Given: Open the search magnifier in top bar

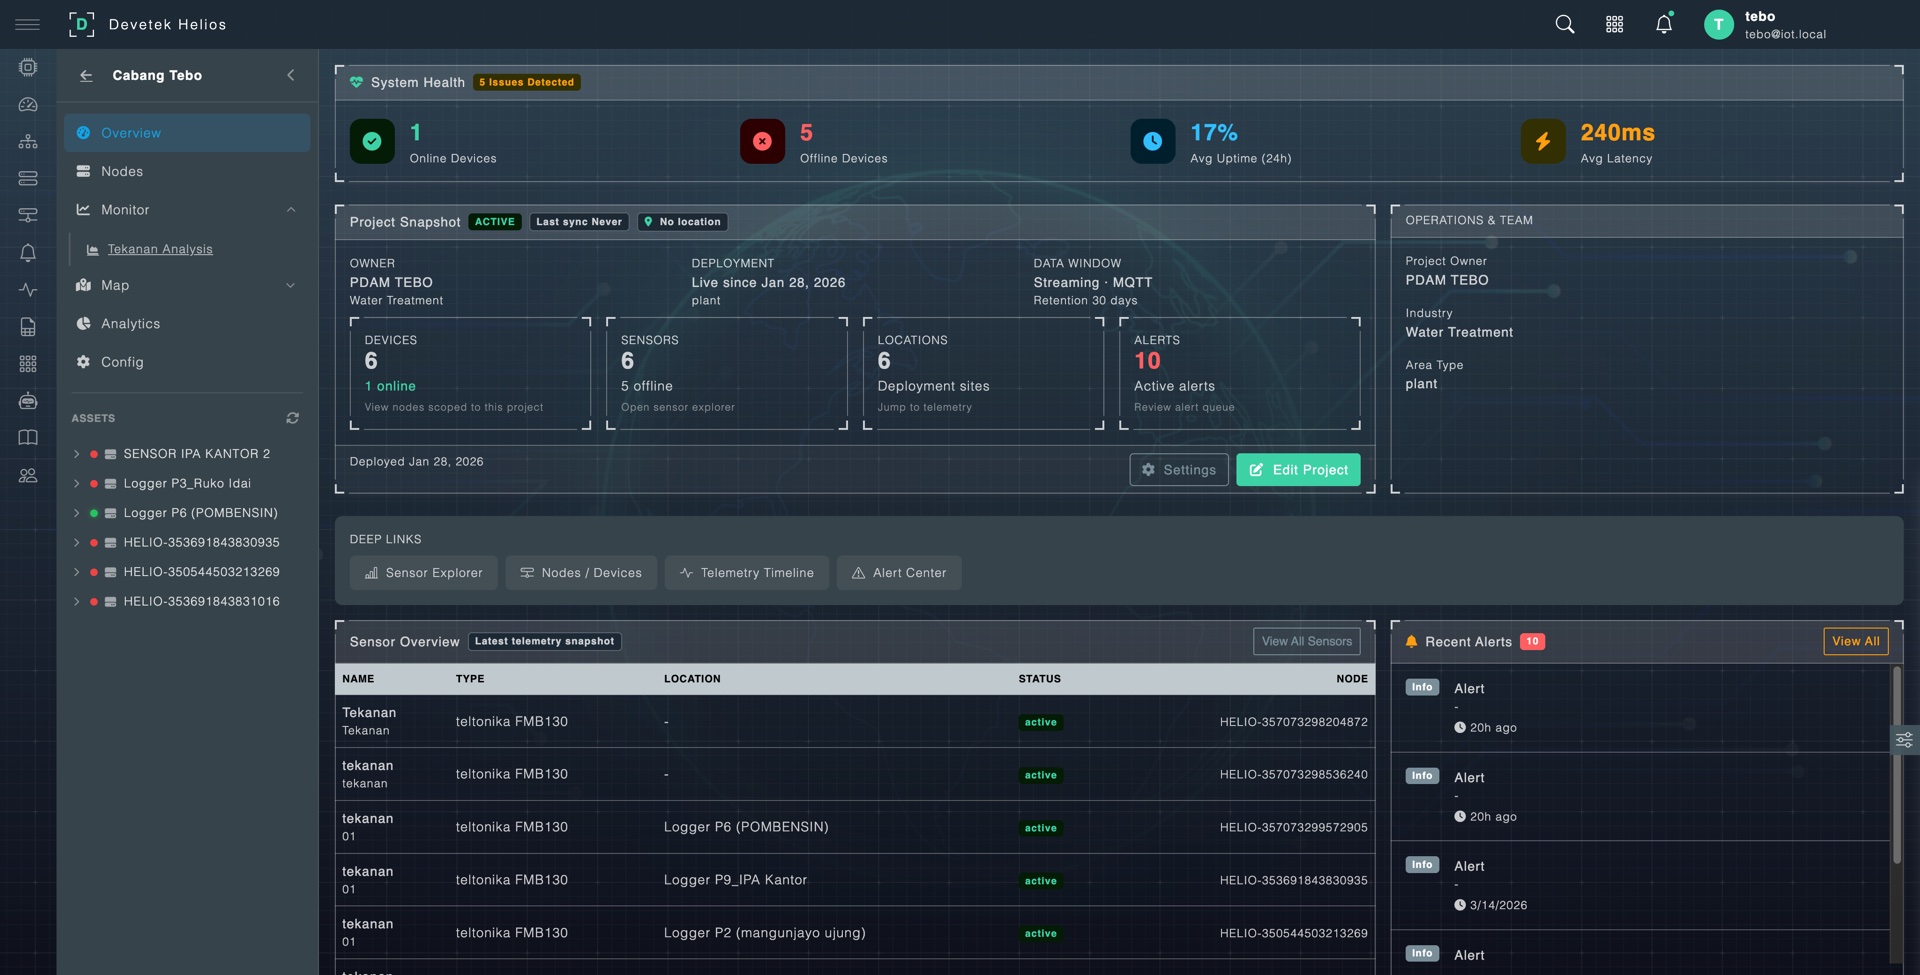Looking at the screenshot, I should pyautogui.click(x=1564, y=23).
